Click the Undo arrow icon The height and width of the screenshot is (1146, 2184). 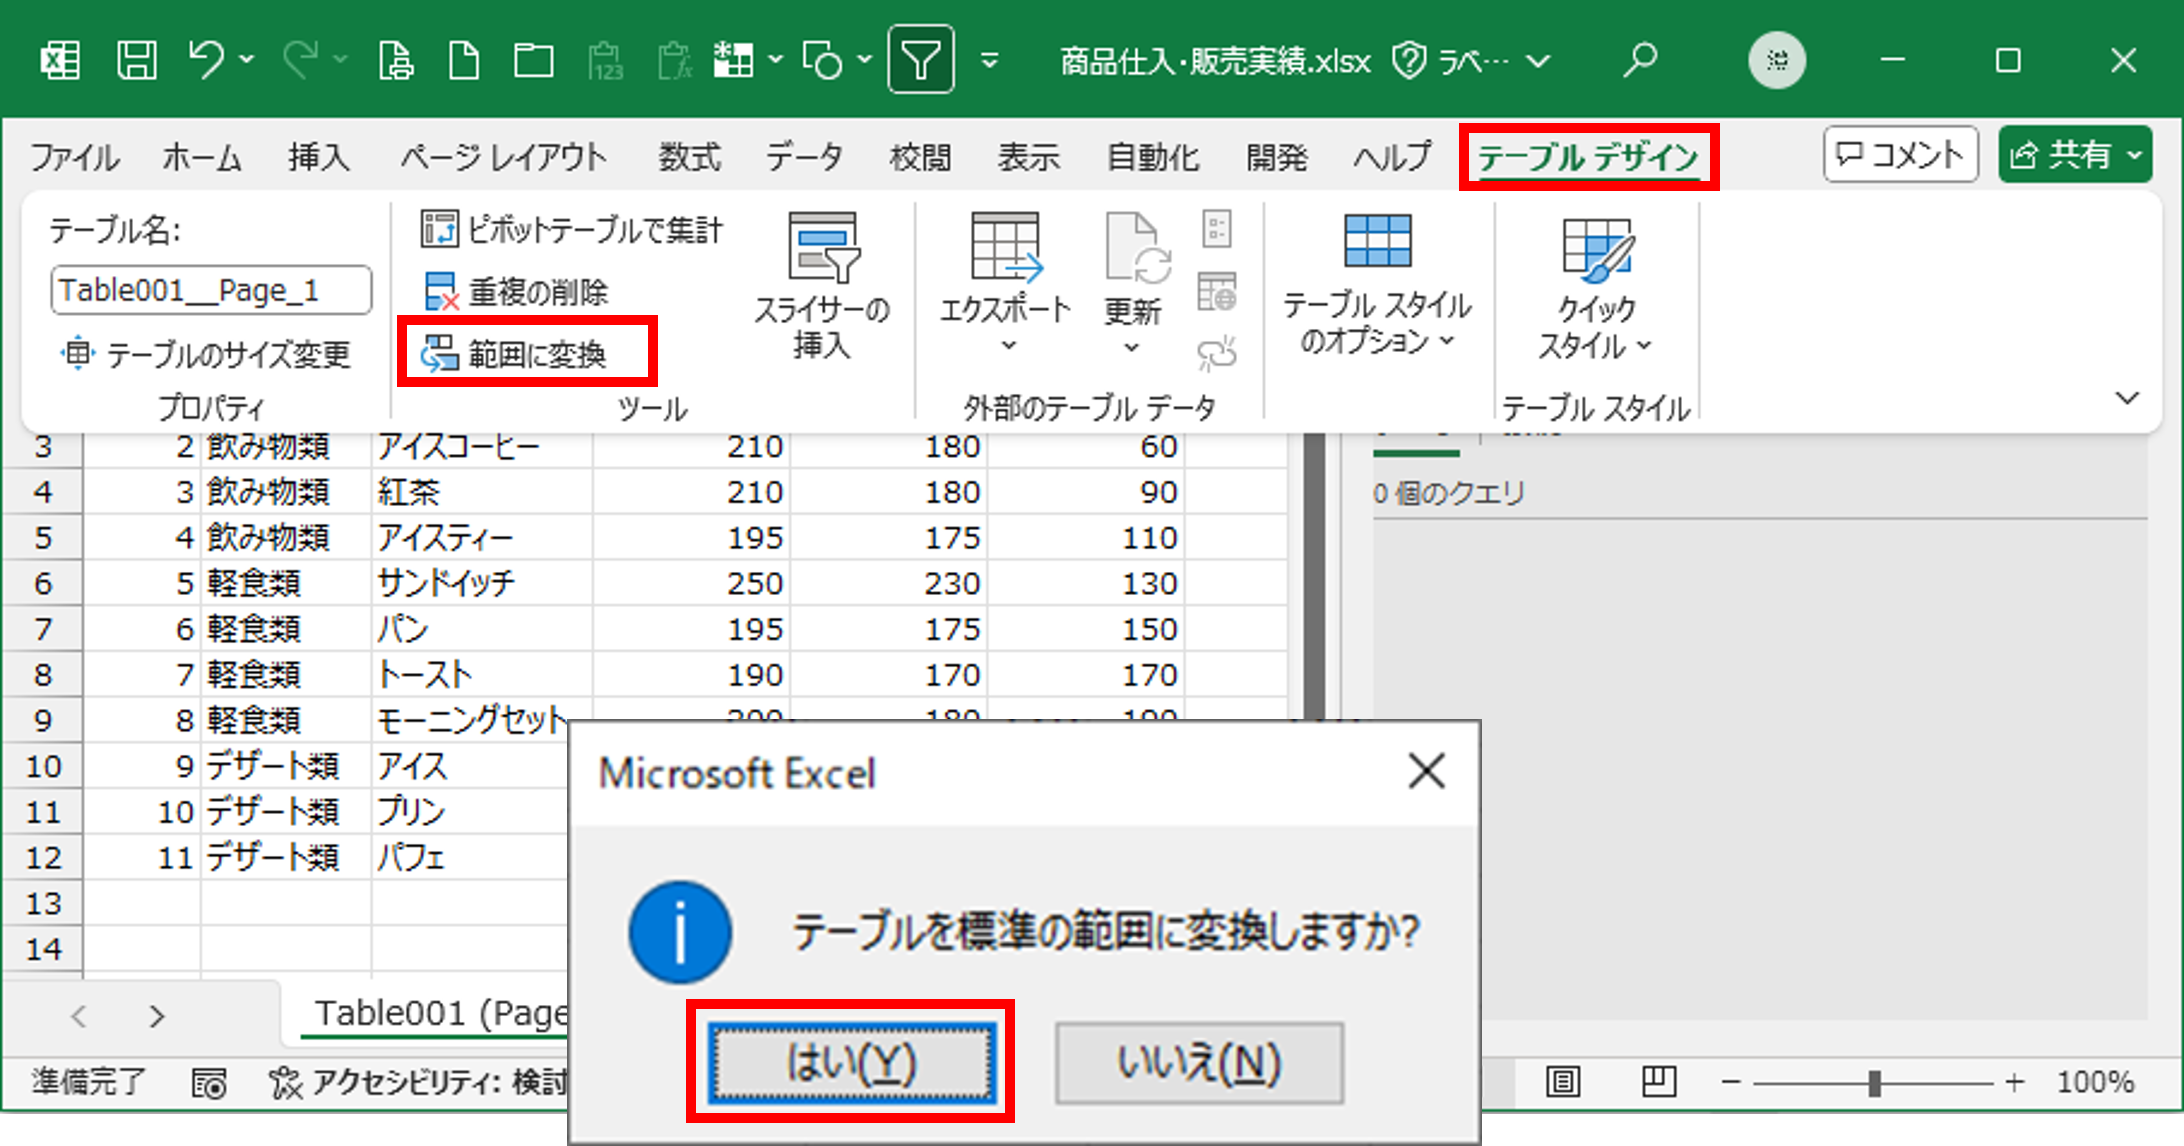(x=206, y=60)
